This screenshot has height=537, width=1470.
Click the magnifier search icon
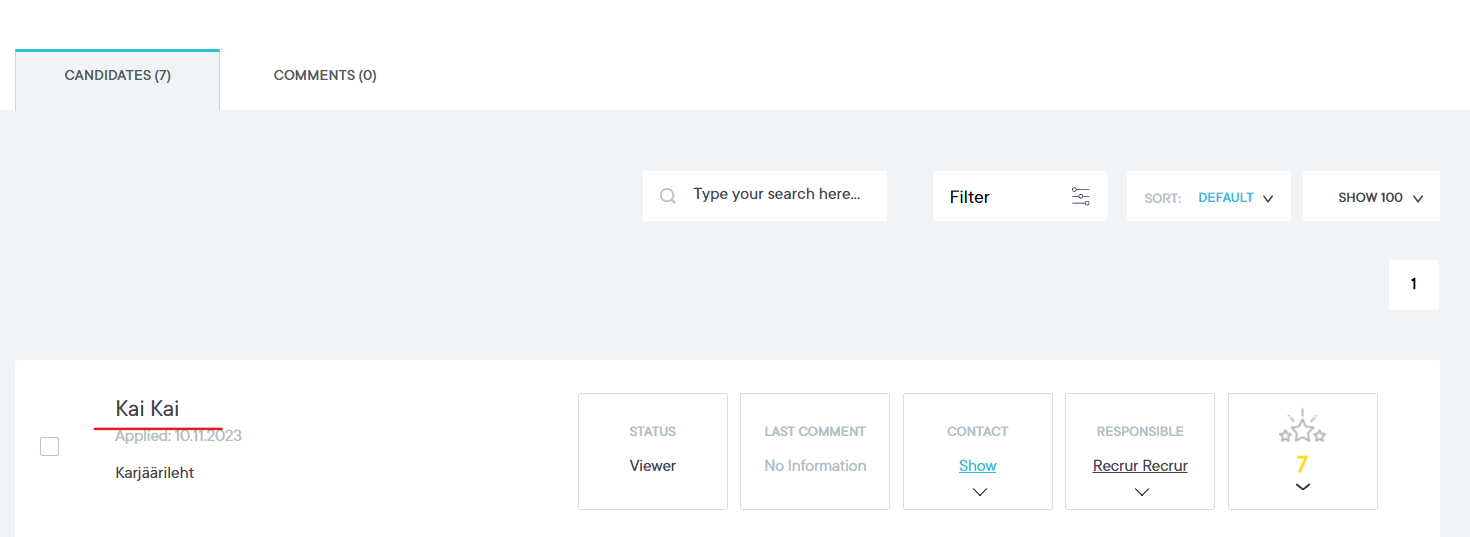coord(668,196)
